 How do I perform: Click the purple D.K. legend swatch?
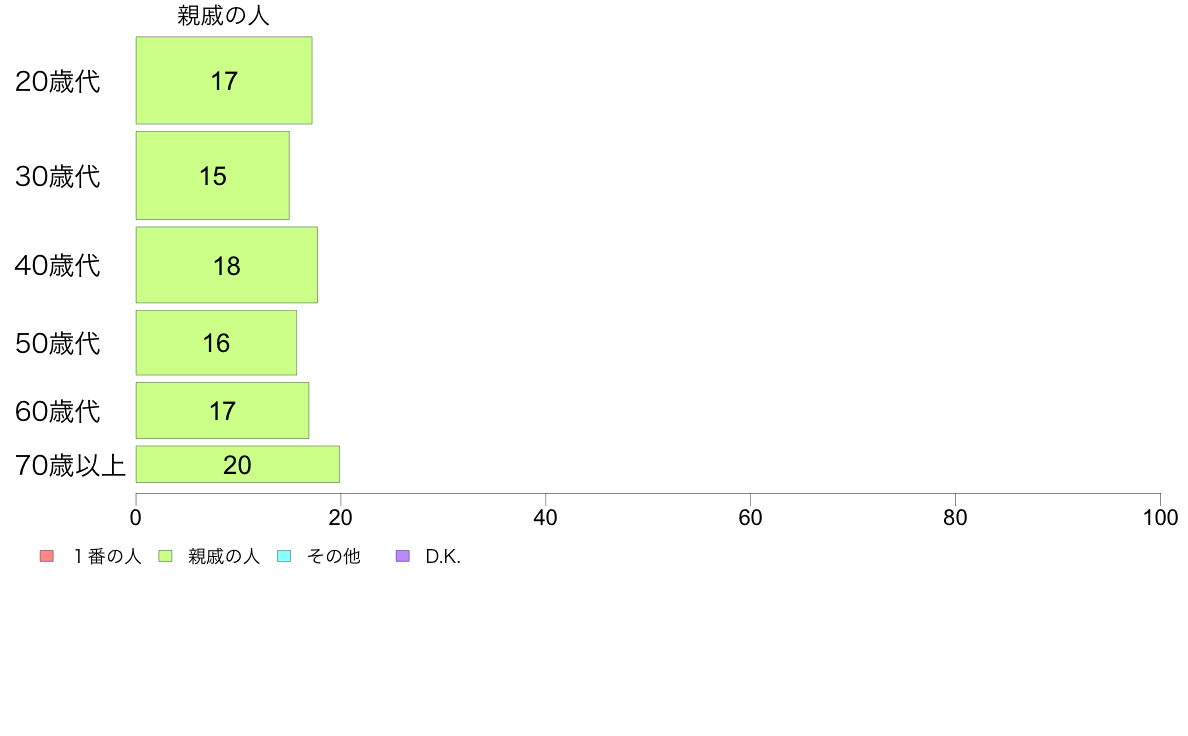(x=403, y=556)
